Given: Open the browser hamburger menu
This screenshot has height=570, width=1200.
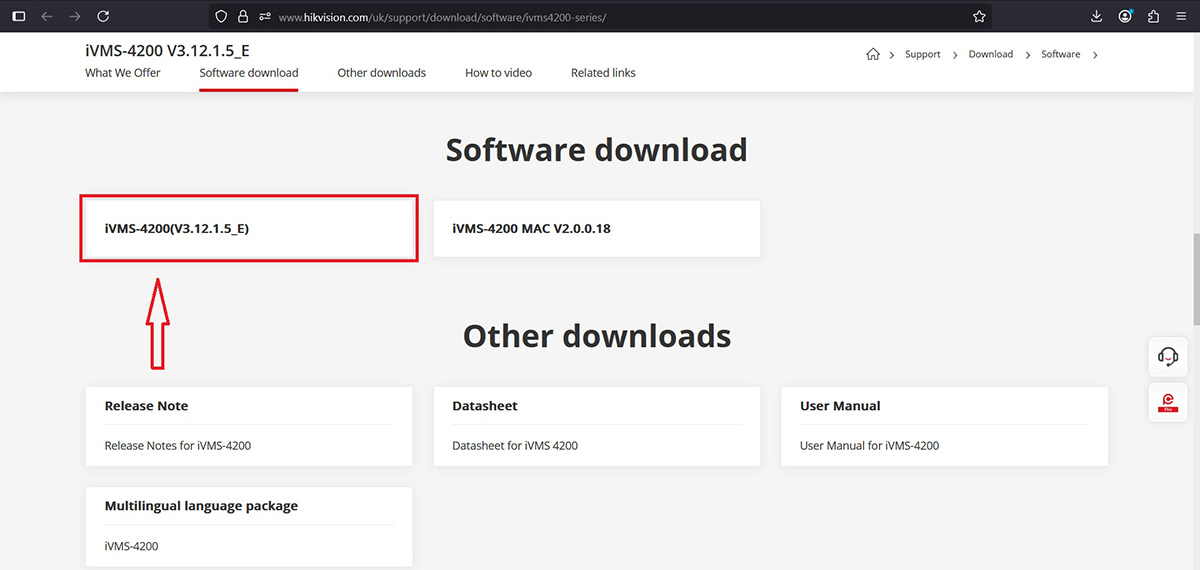Looking at the screenshot, I should point(1182,16).
